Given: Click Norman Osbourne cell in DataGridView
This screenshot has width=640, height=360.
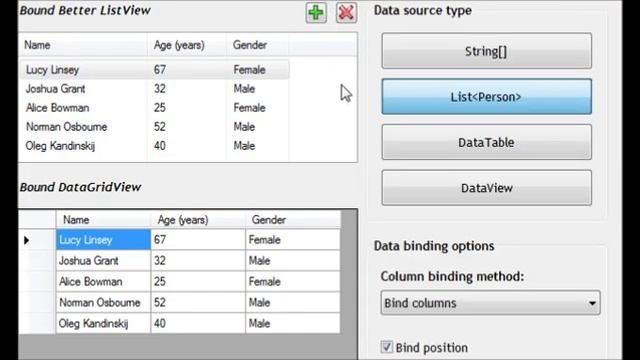Looking at the screenshot, I should 103,302.
